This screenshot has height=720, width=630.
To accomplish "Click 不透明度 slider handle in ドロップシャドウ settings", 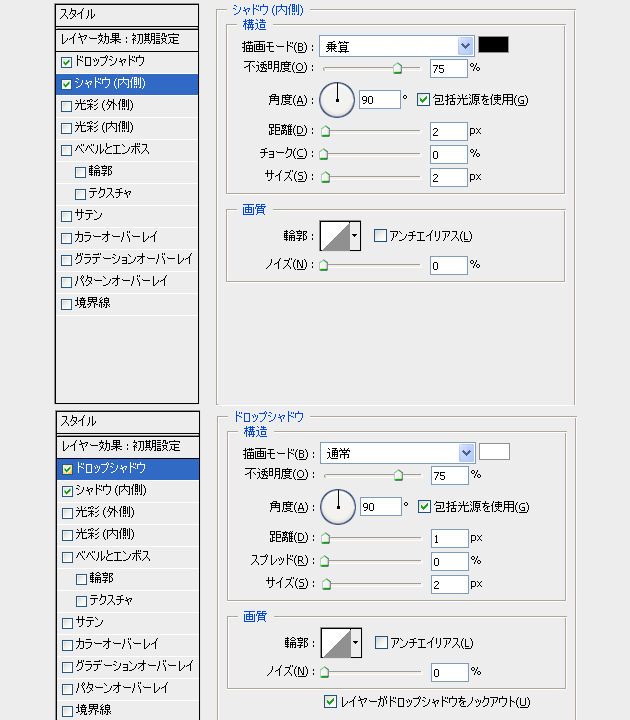I will coord(399,476).
